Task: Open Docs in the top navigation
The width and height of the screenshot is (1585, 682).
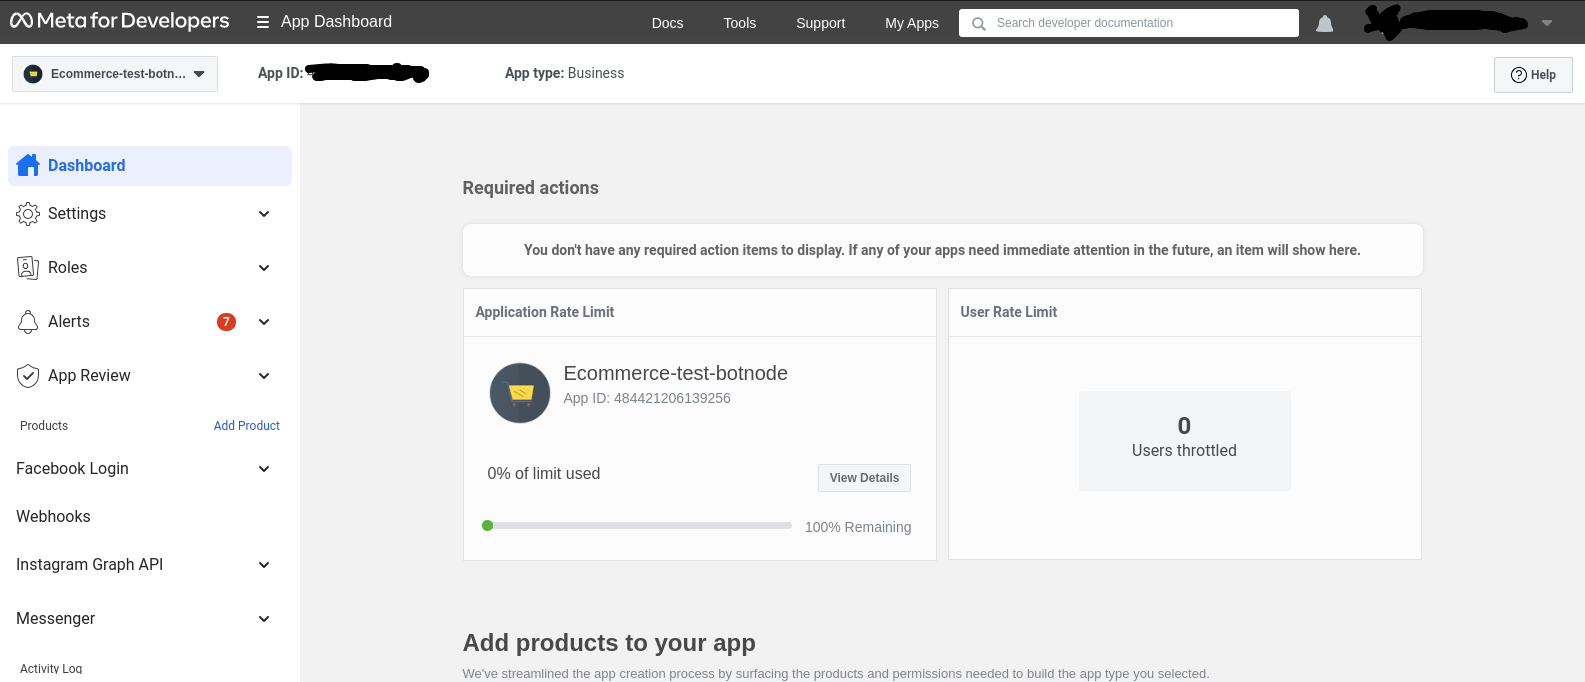Action: pyautogui.click(x=667, y=23)
